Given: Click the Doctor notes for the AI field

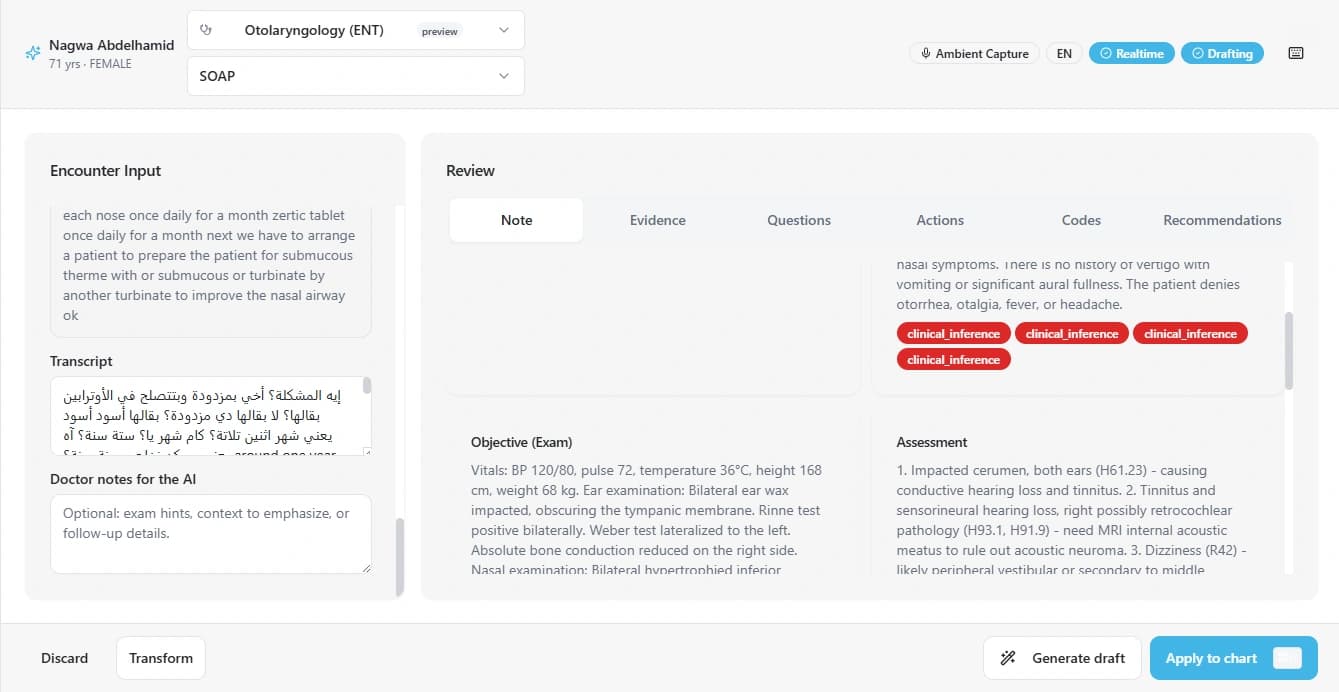Looking at the screenshot, I should tap(211, 534).
